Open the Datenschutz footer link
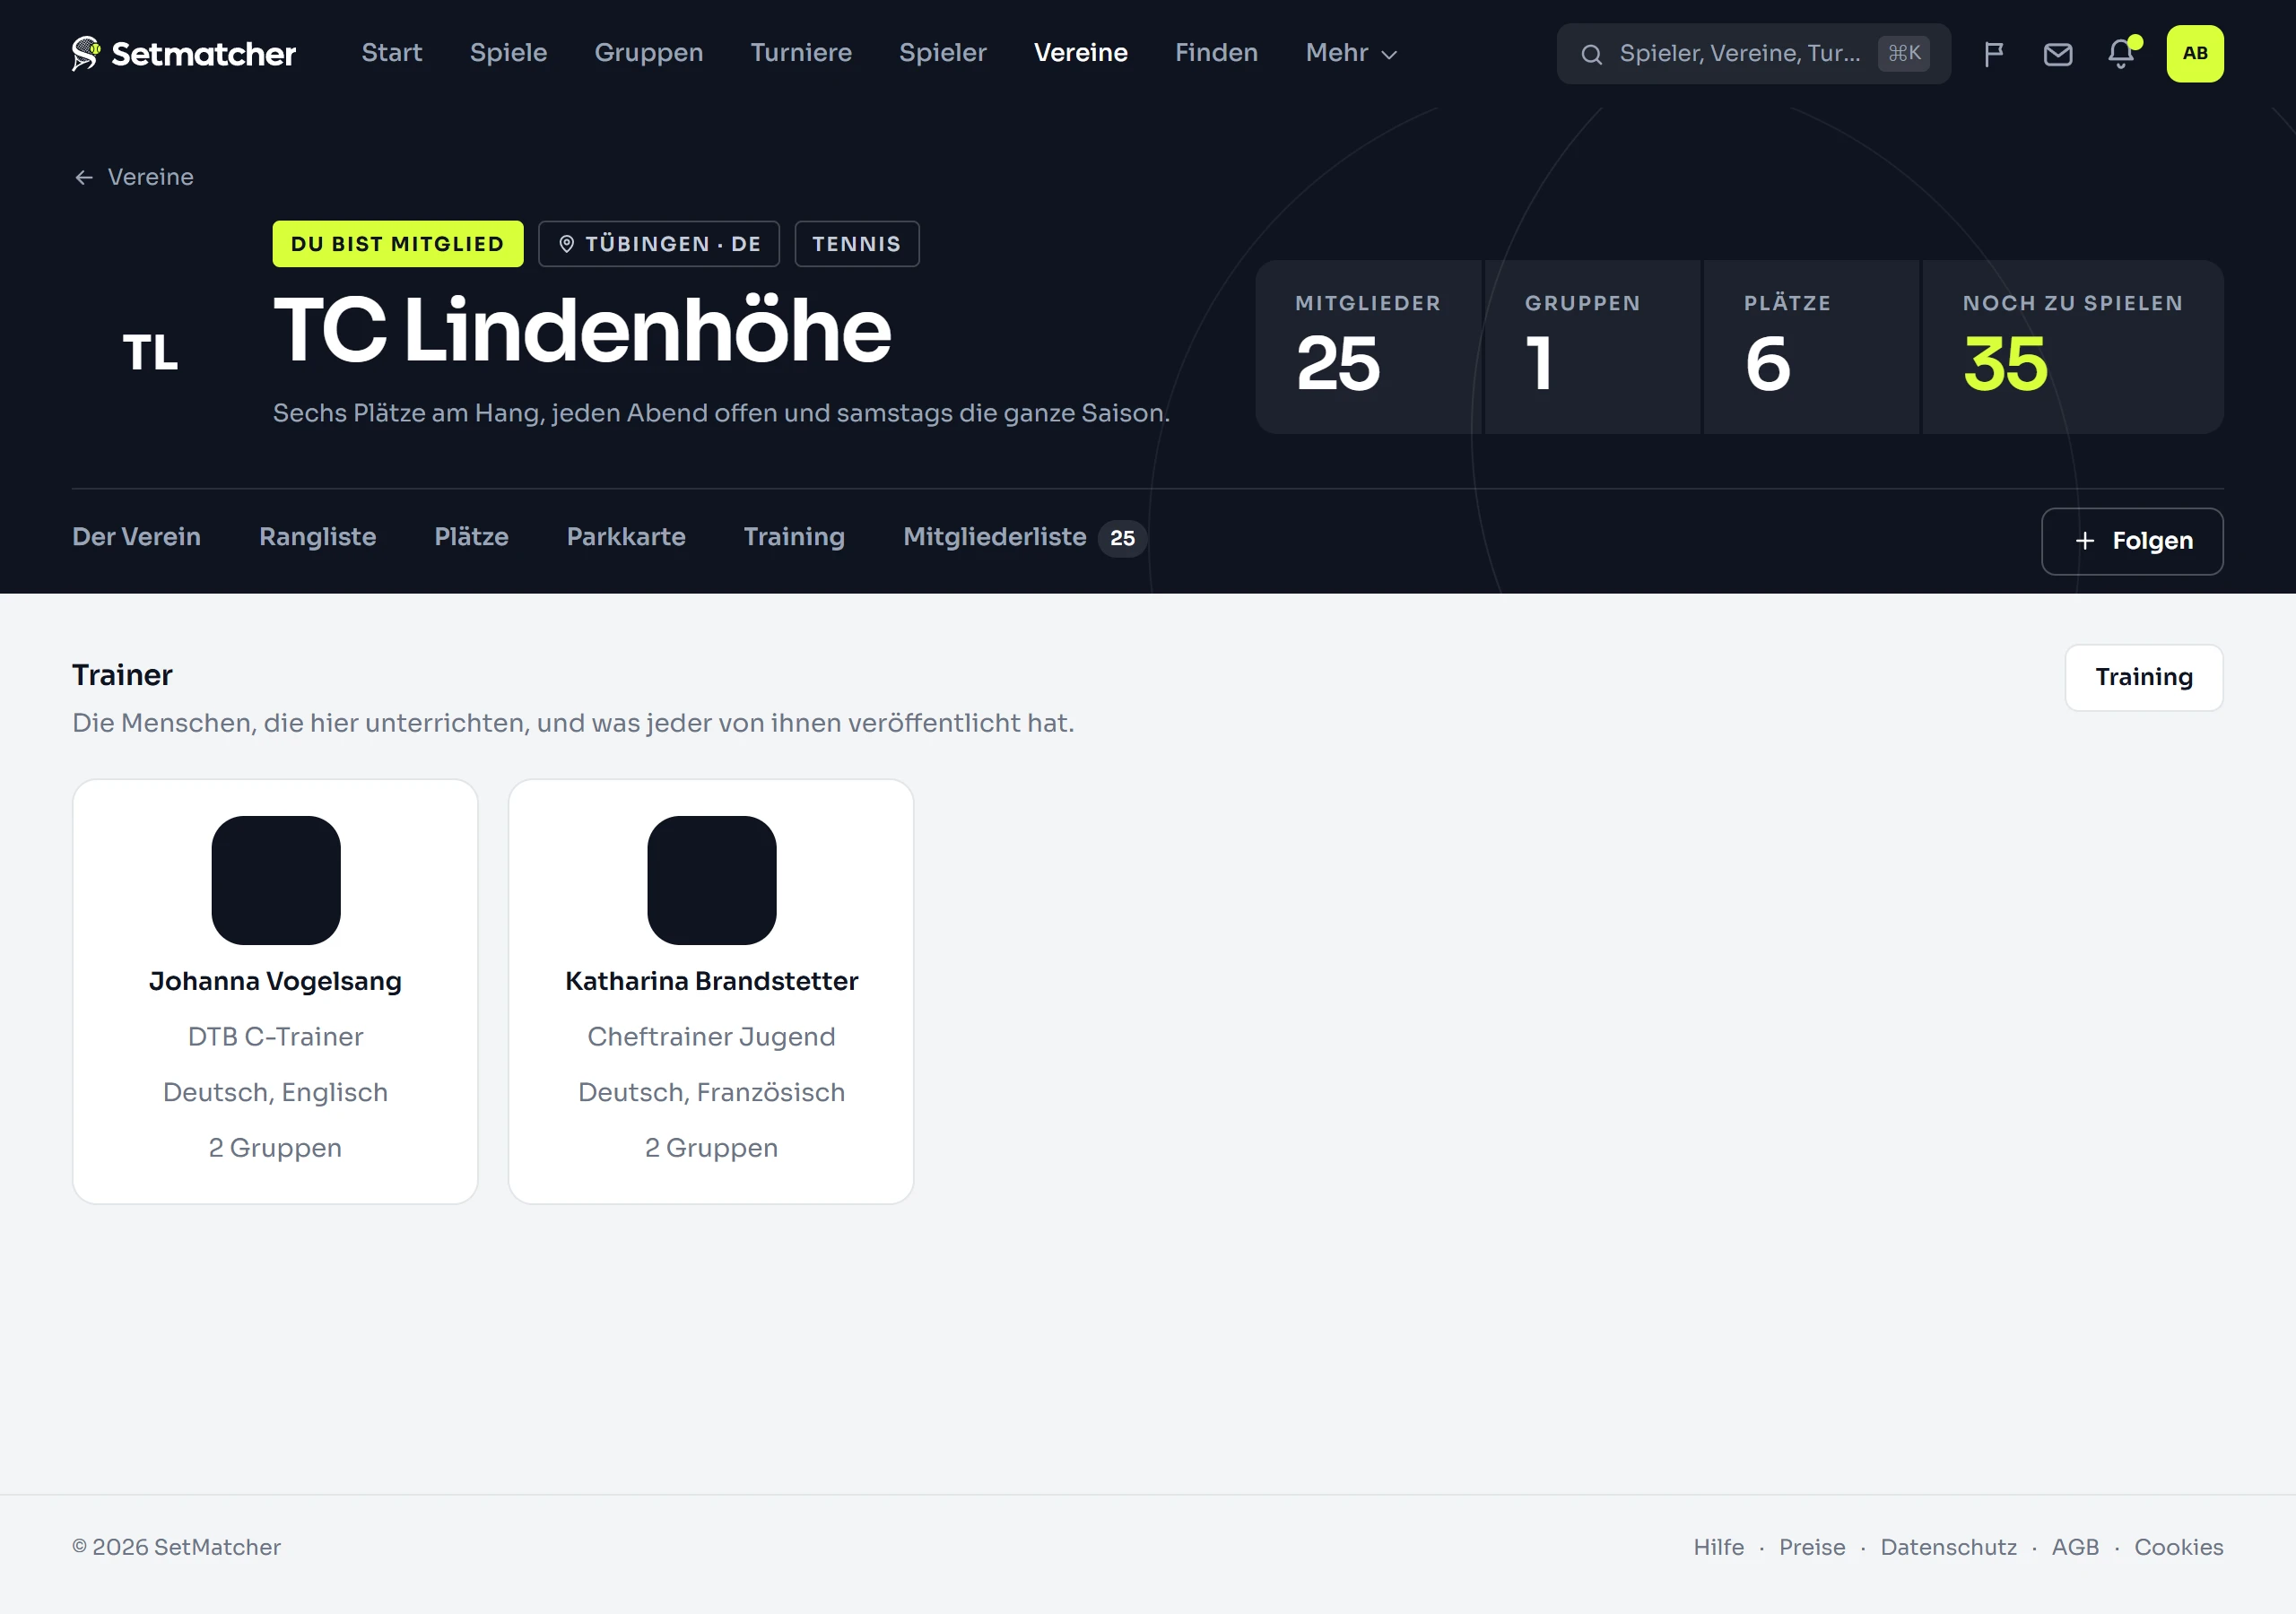The height and width of the screenshot is (1614, 2296). pyautogui.click(x=1948, y=1547)
